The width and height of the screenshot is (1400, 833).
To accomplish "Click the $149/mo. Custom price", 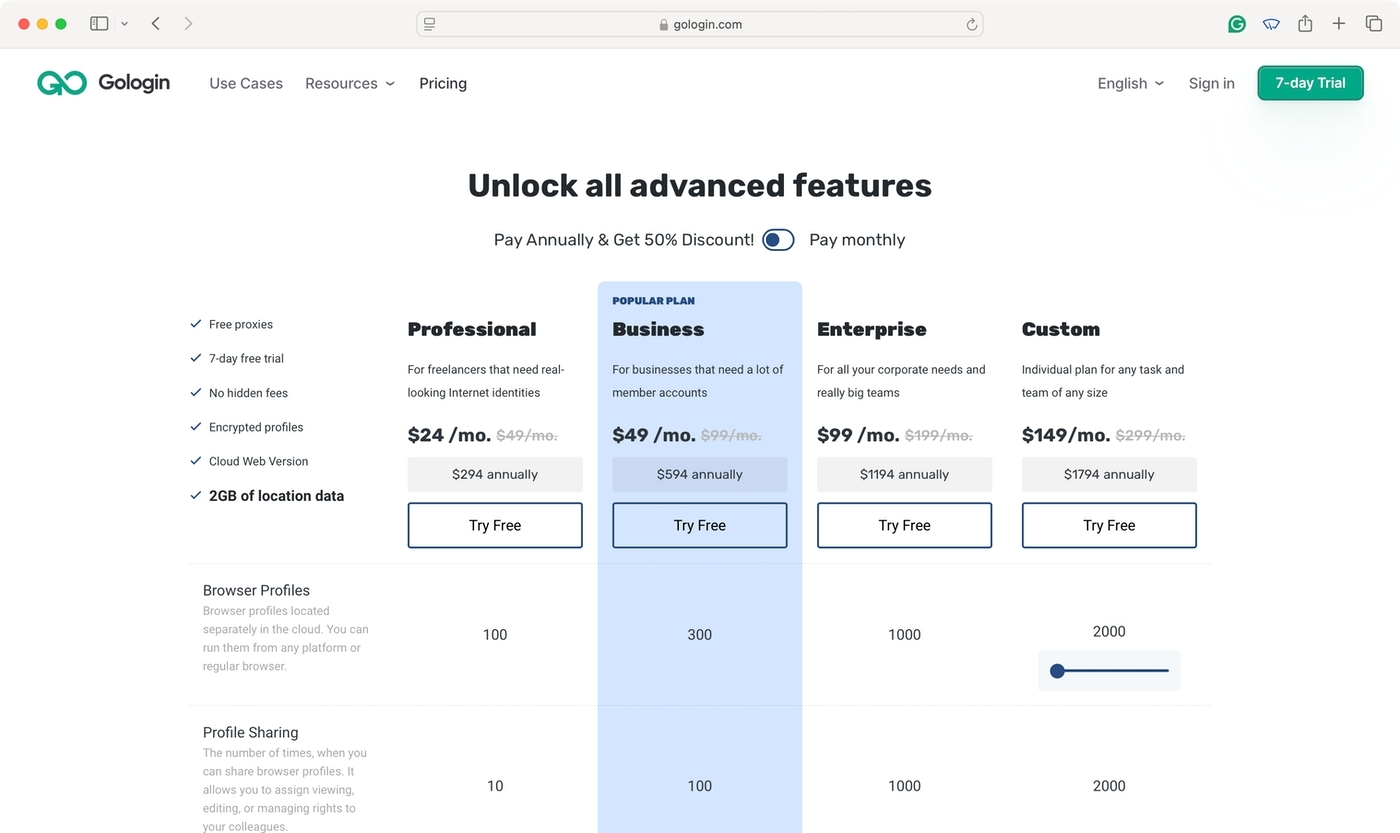I will (x=1066, y=435).
